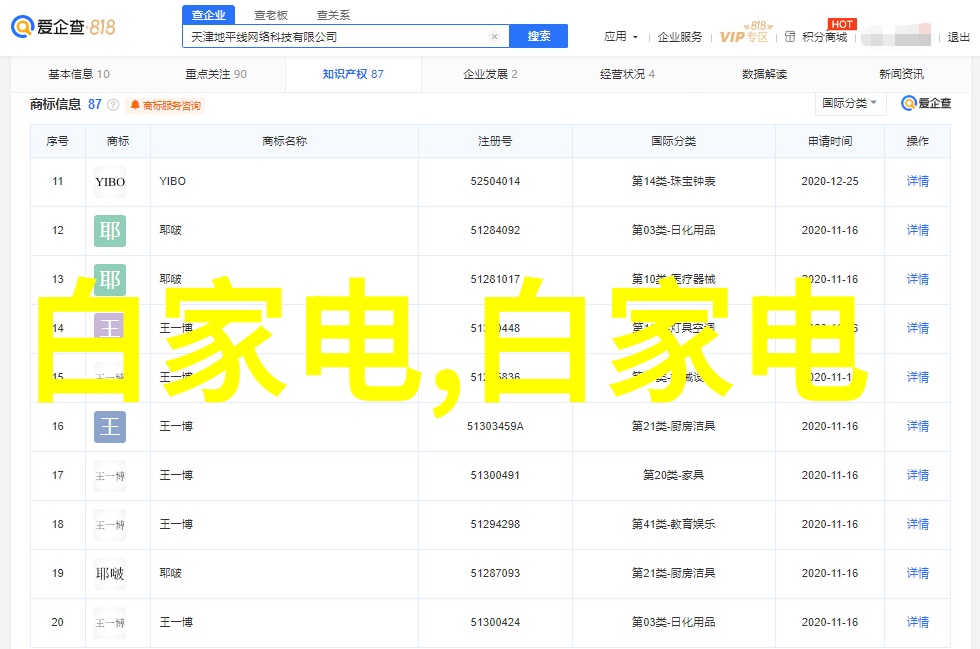Open the 耶啵 trademark thumbnail in row 19

click(110, 574)
